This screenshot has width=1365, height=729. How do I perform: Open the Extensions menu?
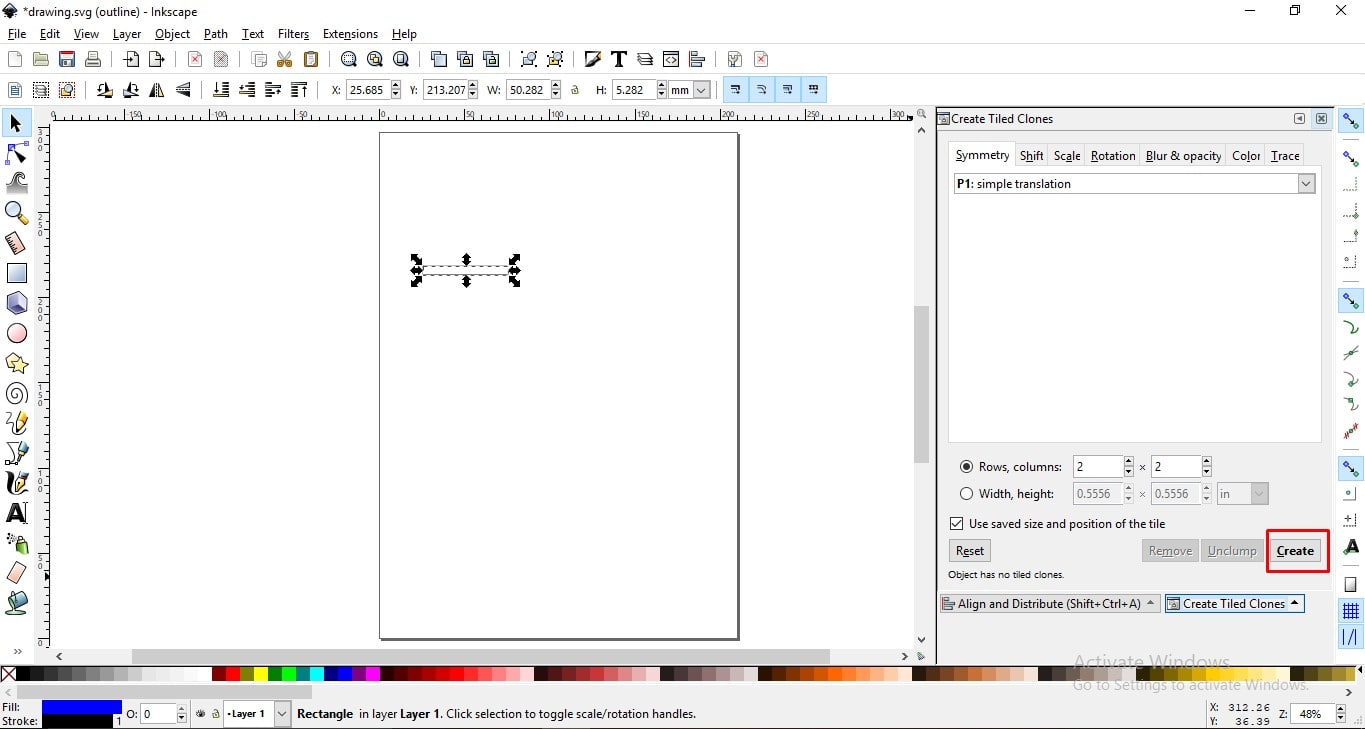pos(350,34)
